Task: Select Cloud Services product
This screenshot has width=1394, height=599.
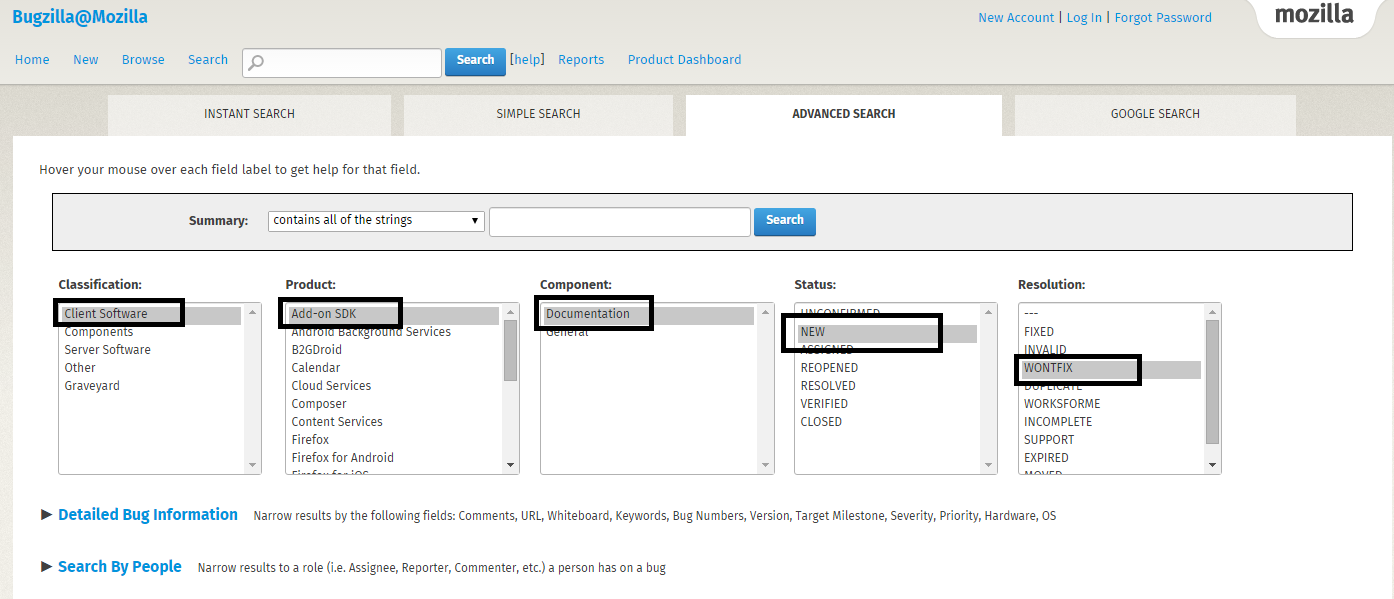Action: (x=392, y=386)
